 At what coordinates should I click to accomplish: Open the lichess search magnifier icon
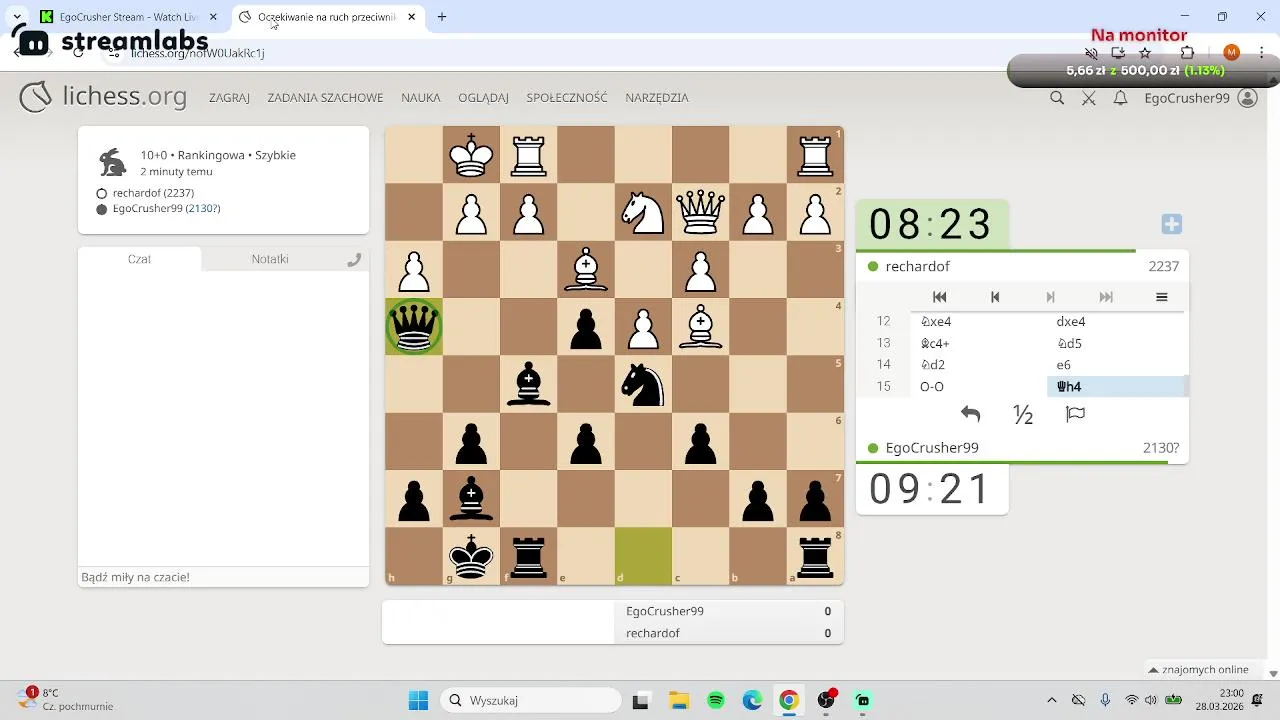pos(1057,98)
